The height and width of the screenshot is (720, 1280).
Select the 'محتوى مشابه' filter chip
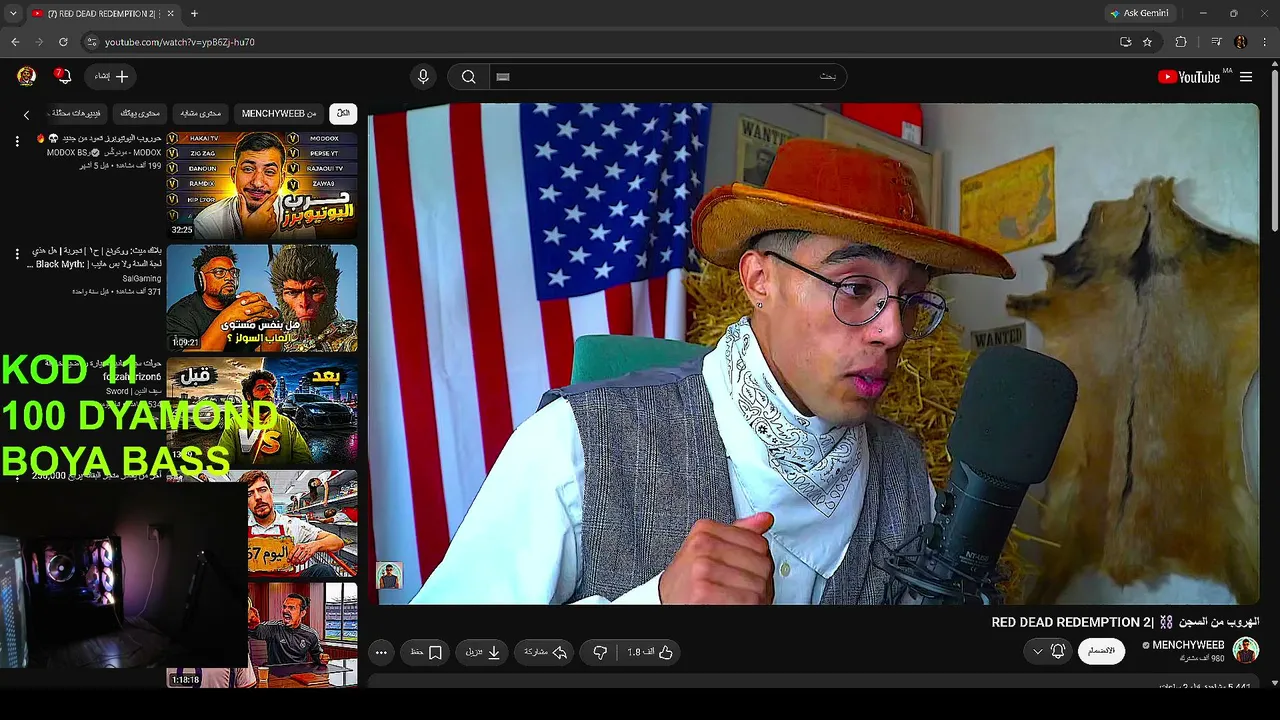(x=200, y=114)
